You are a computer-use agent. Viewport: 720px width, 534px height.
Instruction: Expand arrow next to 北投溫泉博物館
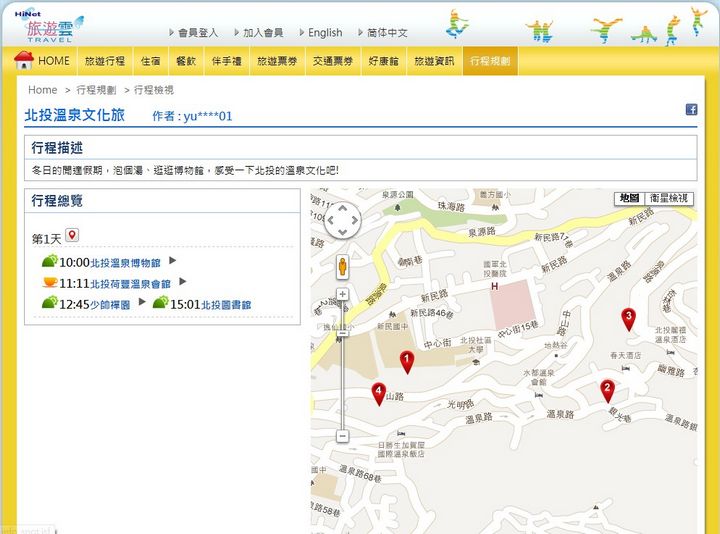173,261
